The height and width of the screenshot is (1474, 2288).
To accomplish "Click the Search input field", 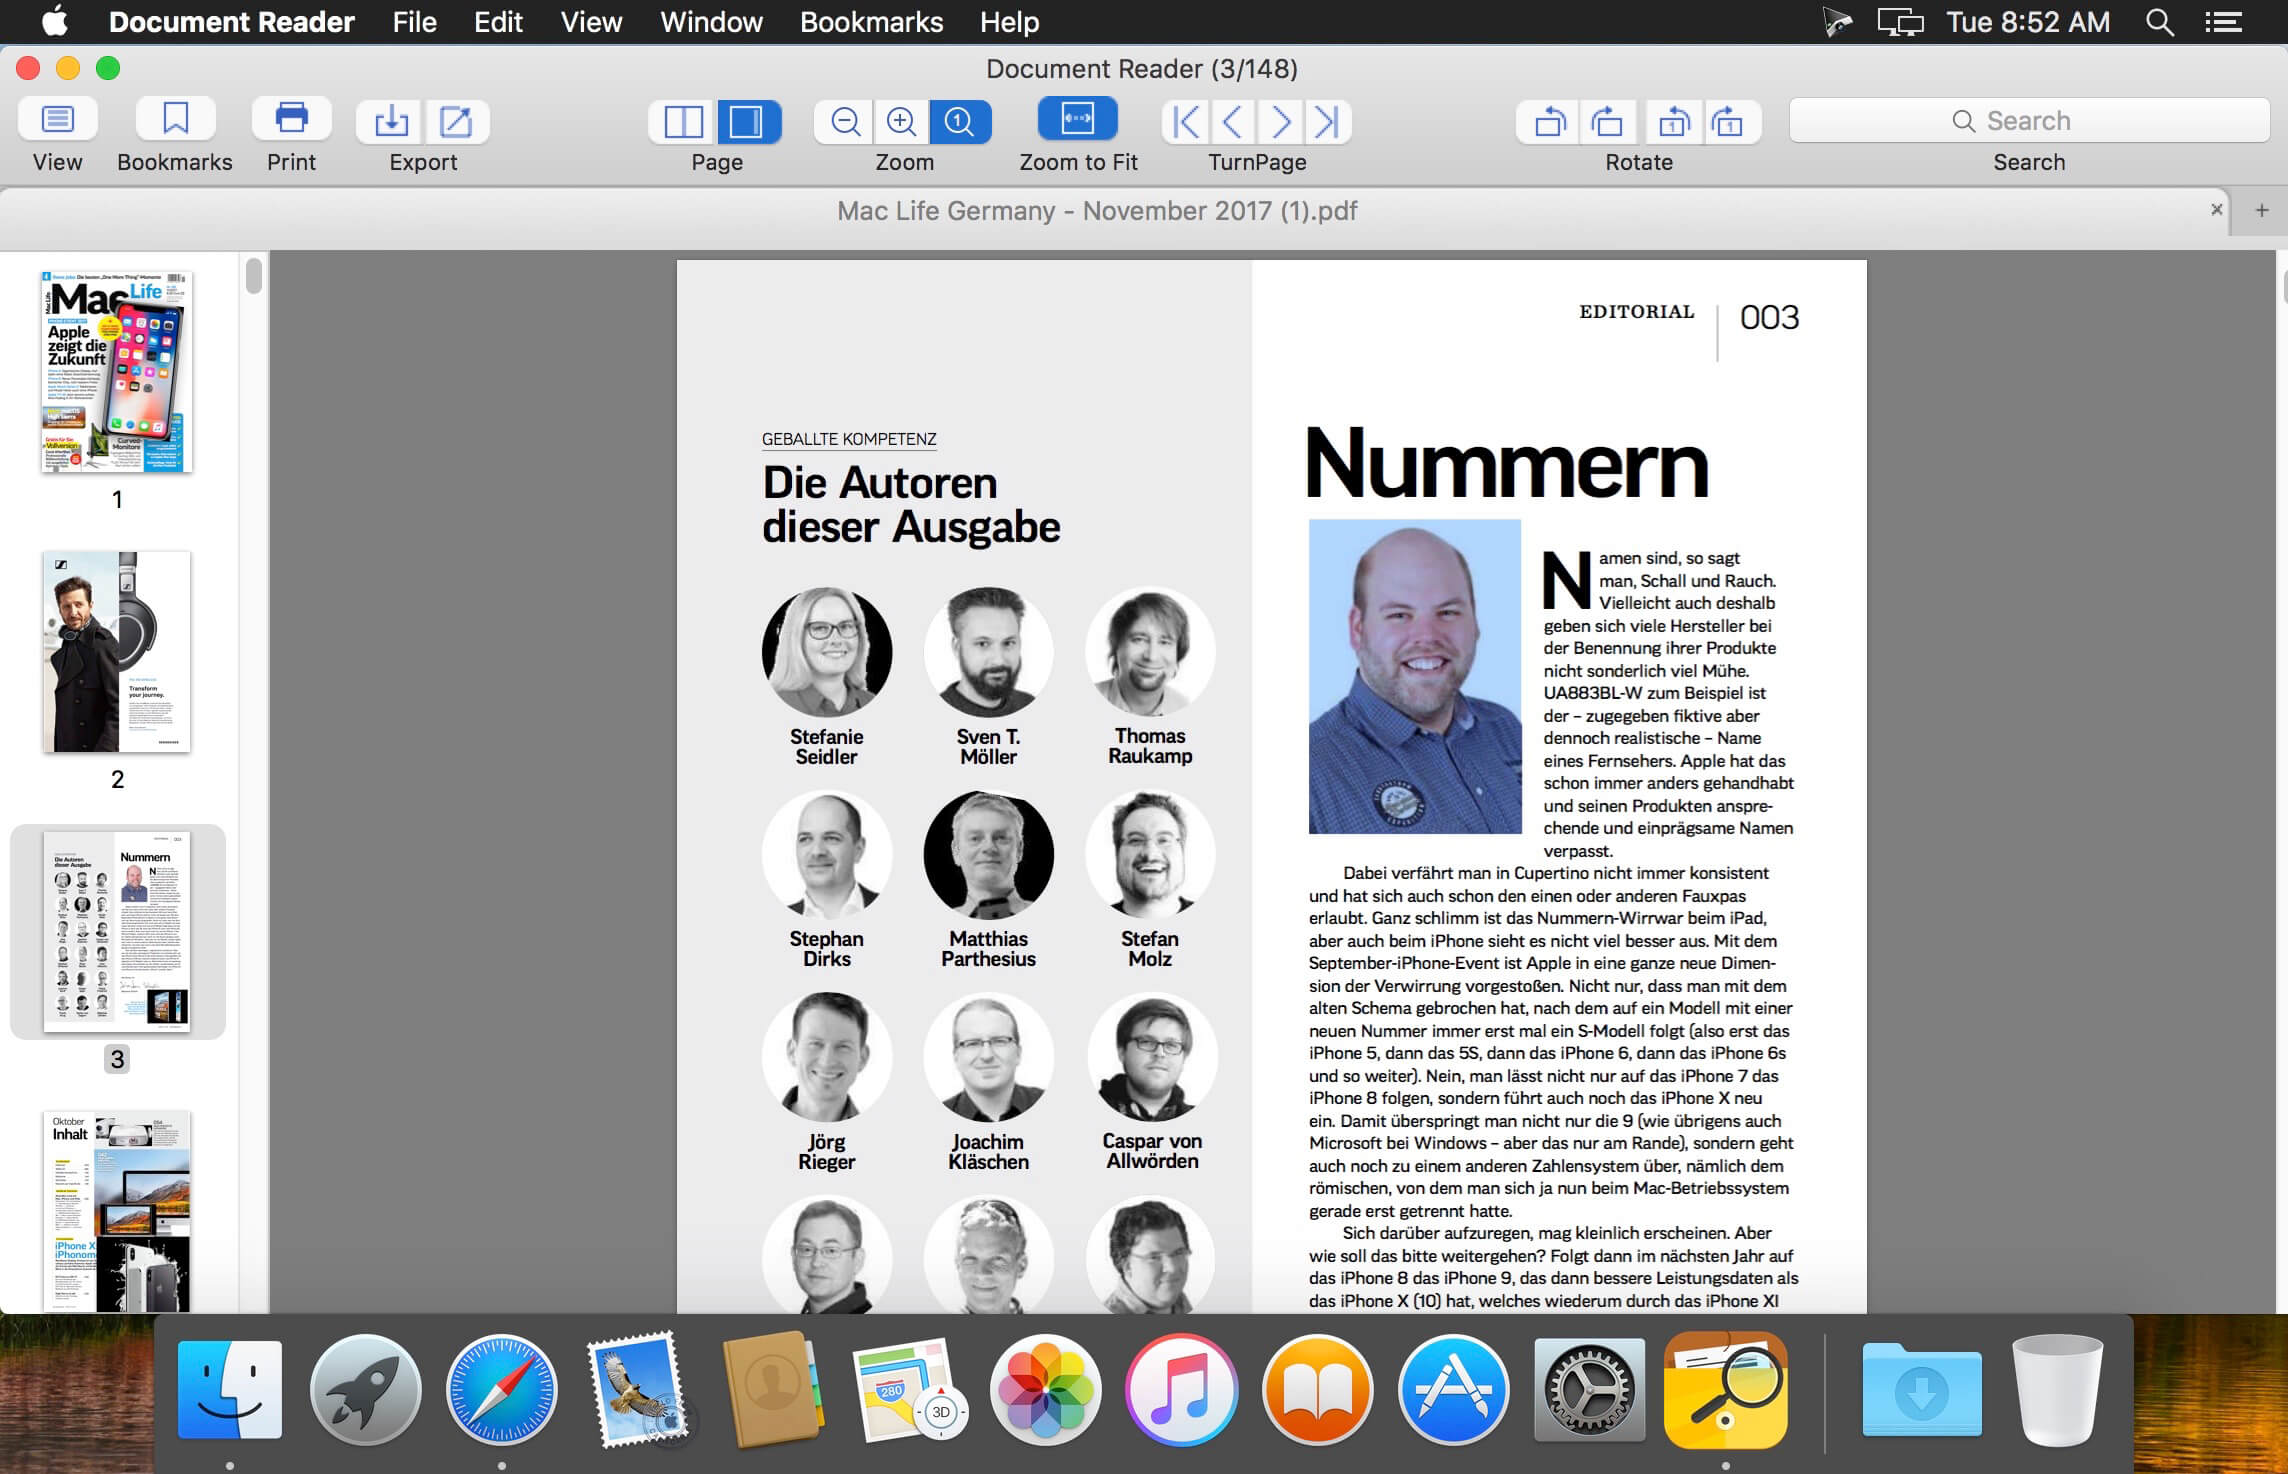I will point(2028,121).
